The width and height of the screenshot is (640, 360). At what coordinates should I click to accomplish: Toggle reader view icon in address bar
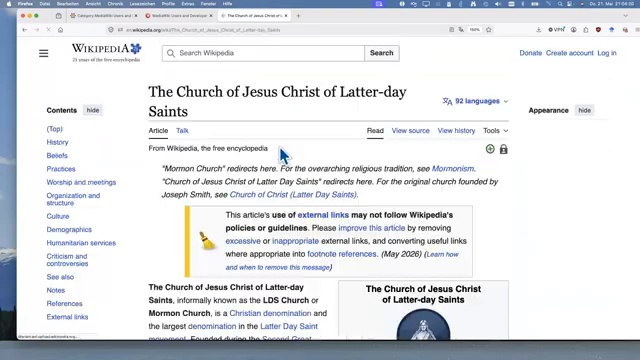pyautogui.click(x=451, y=30)
